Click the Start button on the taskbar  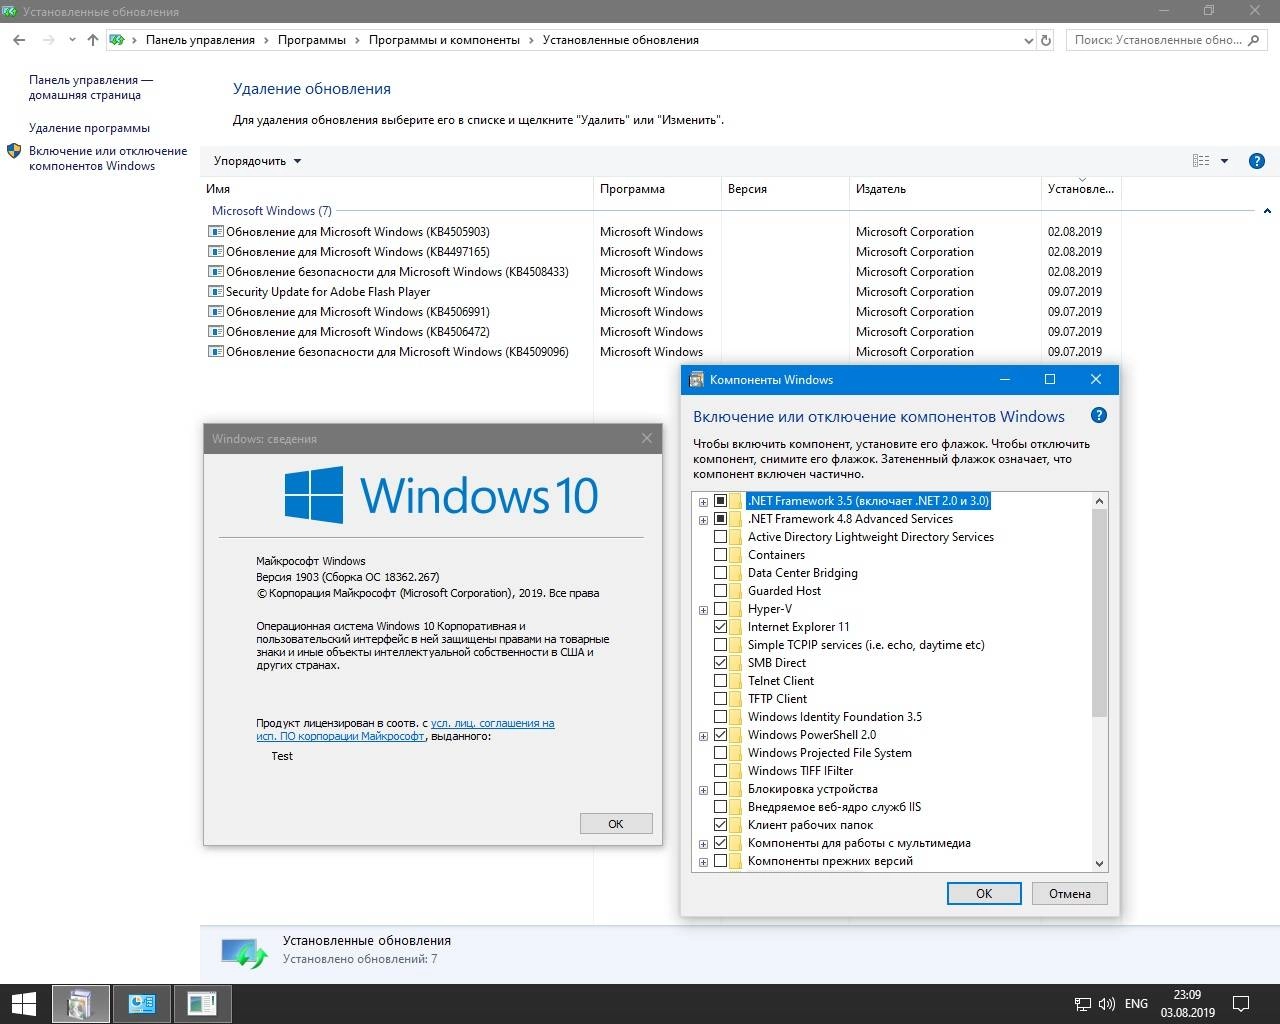[23, 1003]
